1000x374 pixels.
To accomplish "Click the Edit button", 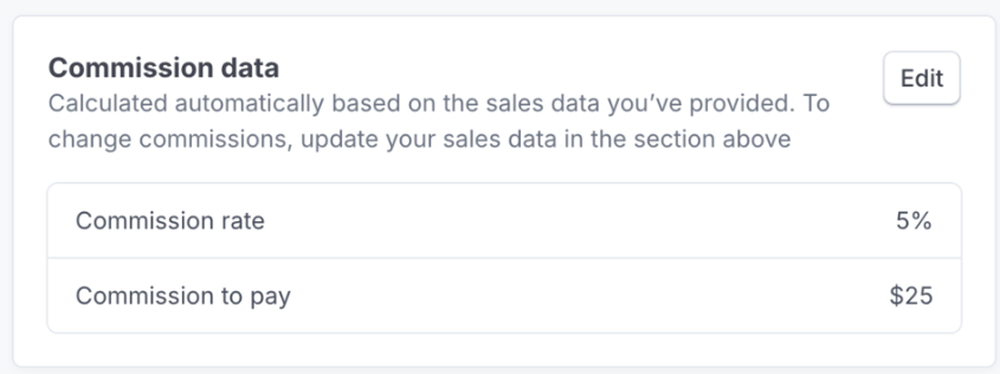I will [x=922, y=78].
